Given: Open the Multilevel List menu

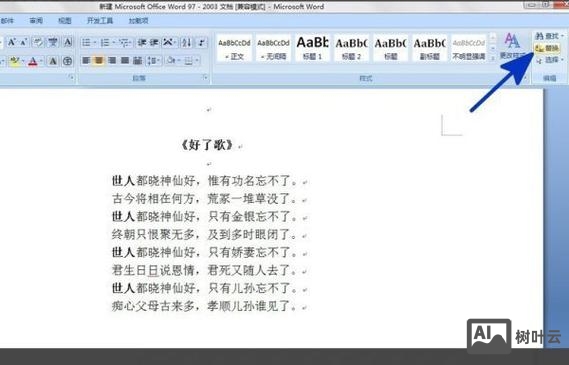Looking at the screenshot, I should [125, 43].
